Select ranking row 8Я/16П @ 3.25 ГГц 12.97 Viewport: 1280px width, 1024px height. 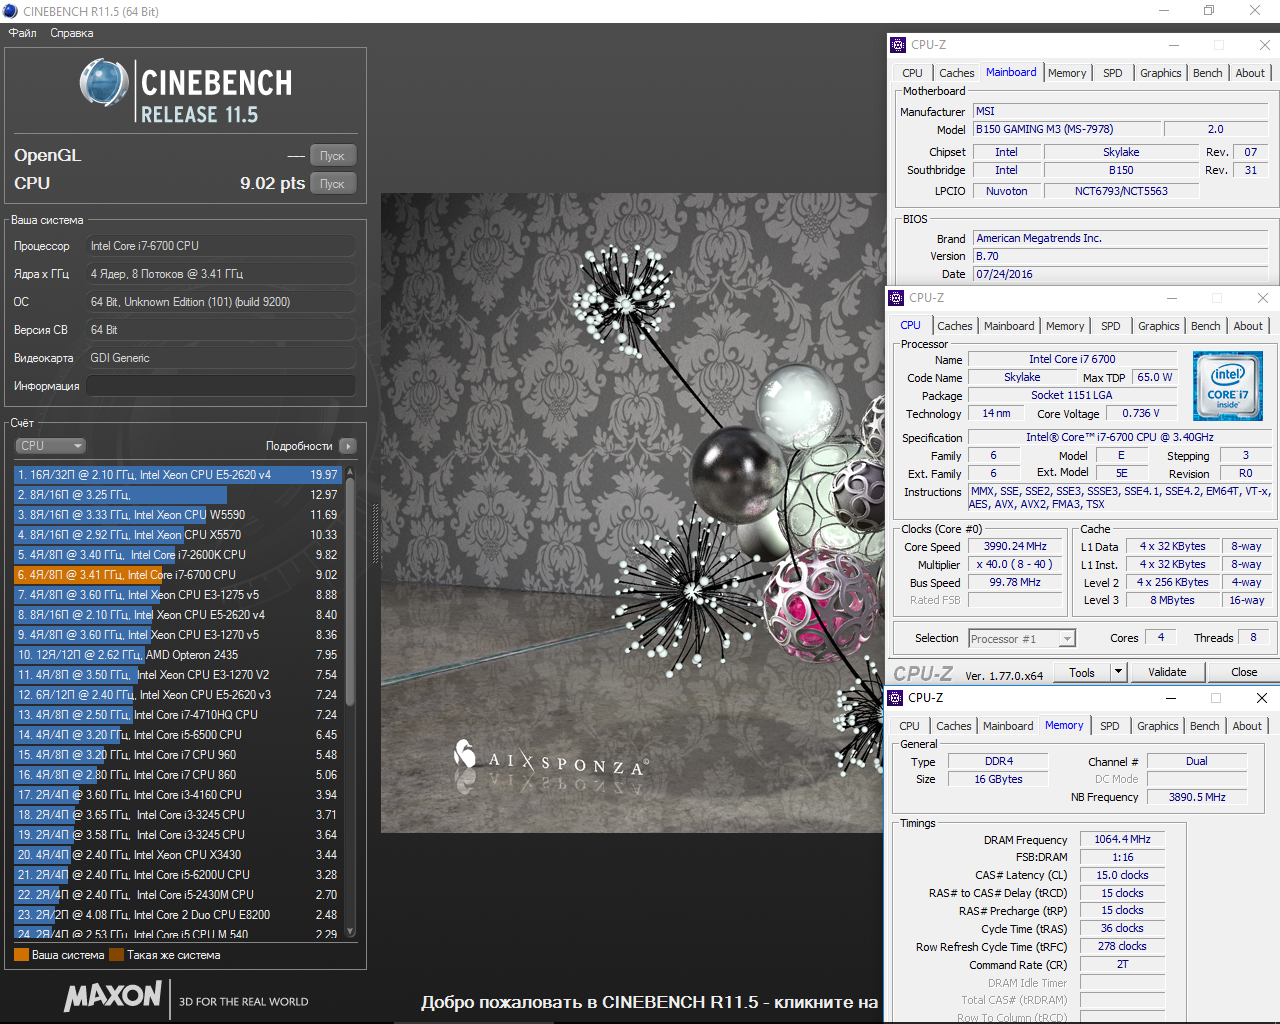coord(178,495)
